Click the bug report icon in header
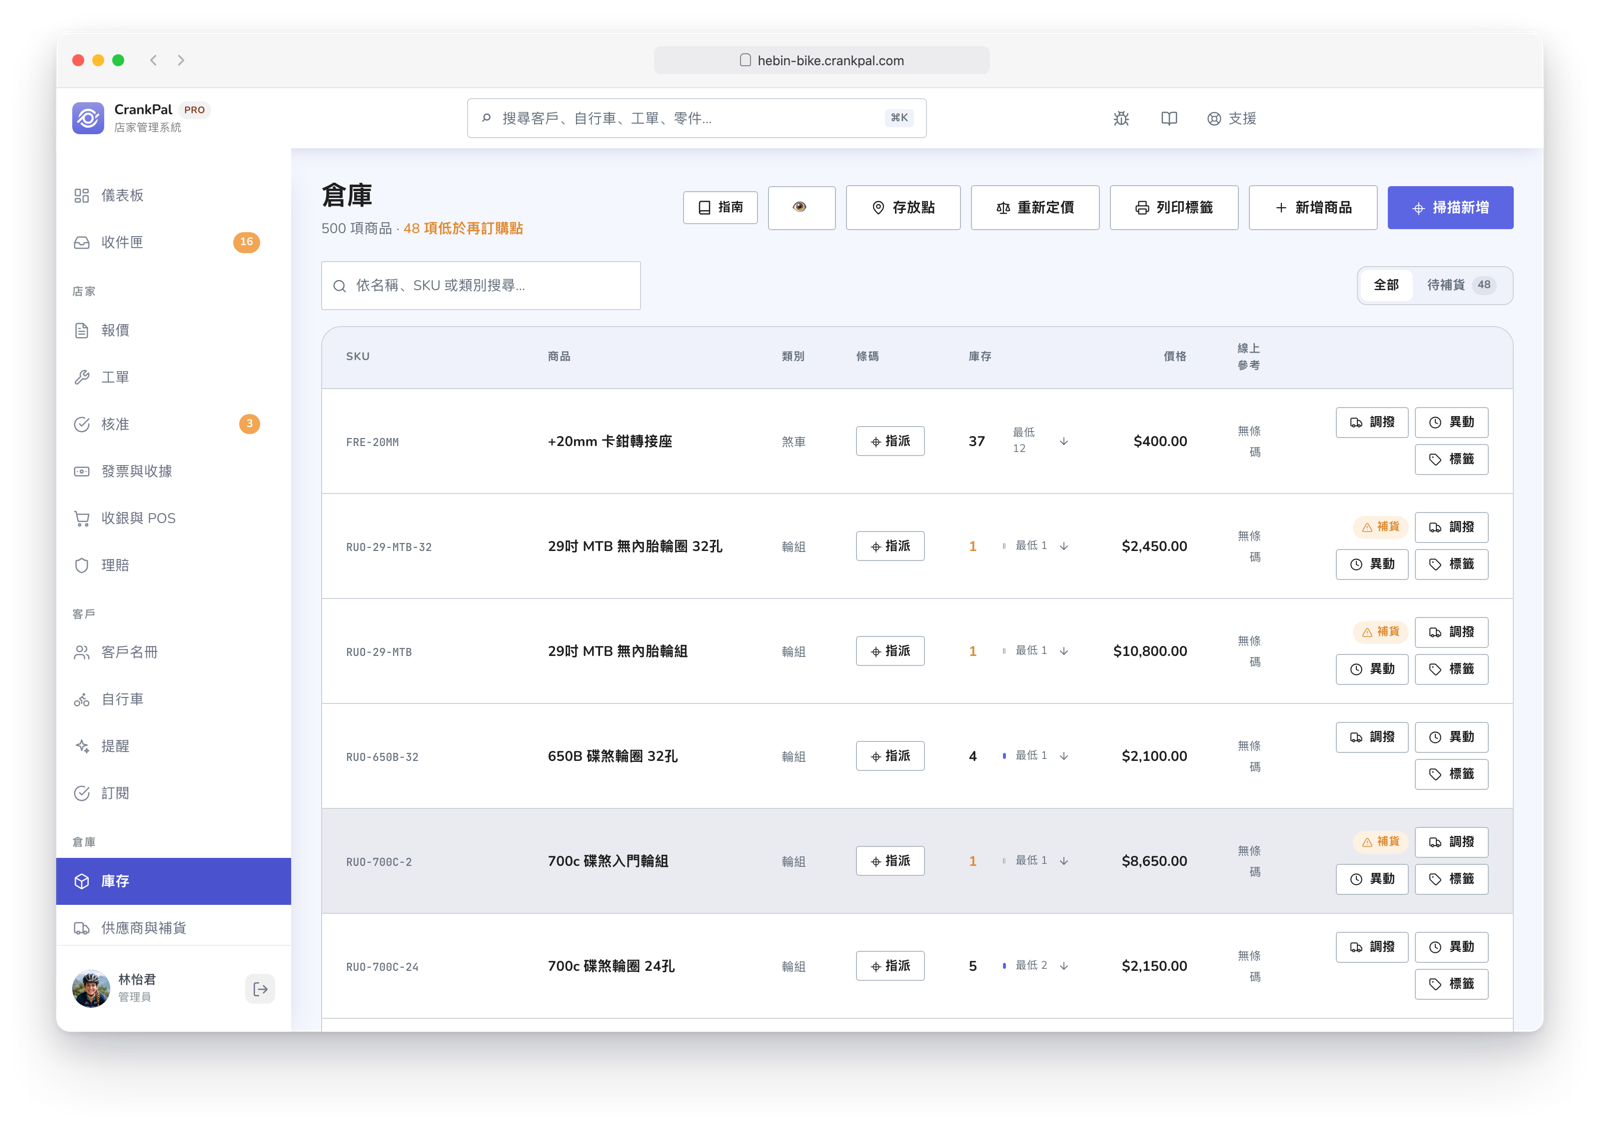This screenshot has height=1131, width=1600. coord(1121,118)
